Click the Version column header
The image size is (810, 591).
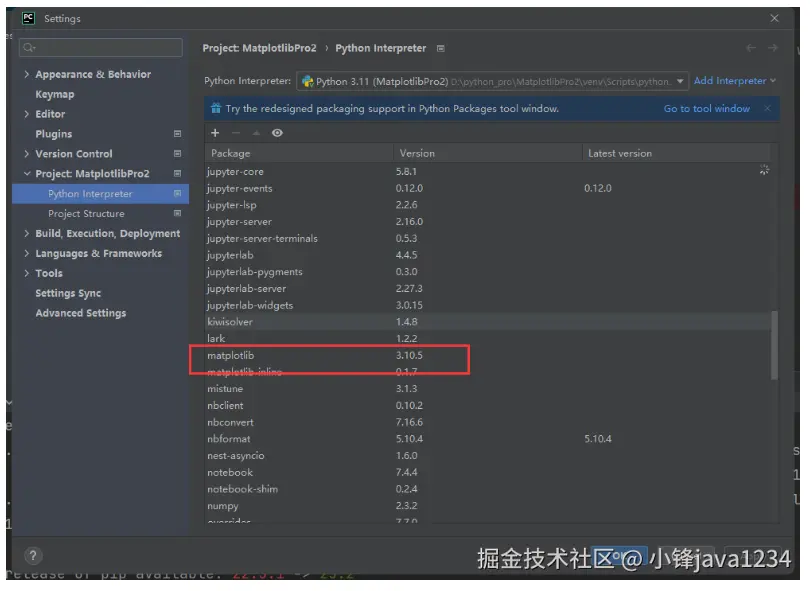tap(487, 153)
